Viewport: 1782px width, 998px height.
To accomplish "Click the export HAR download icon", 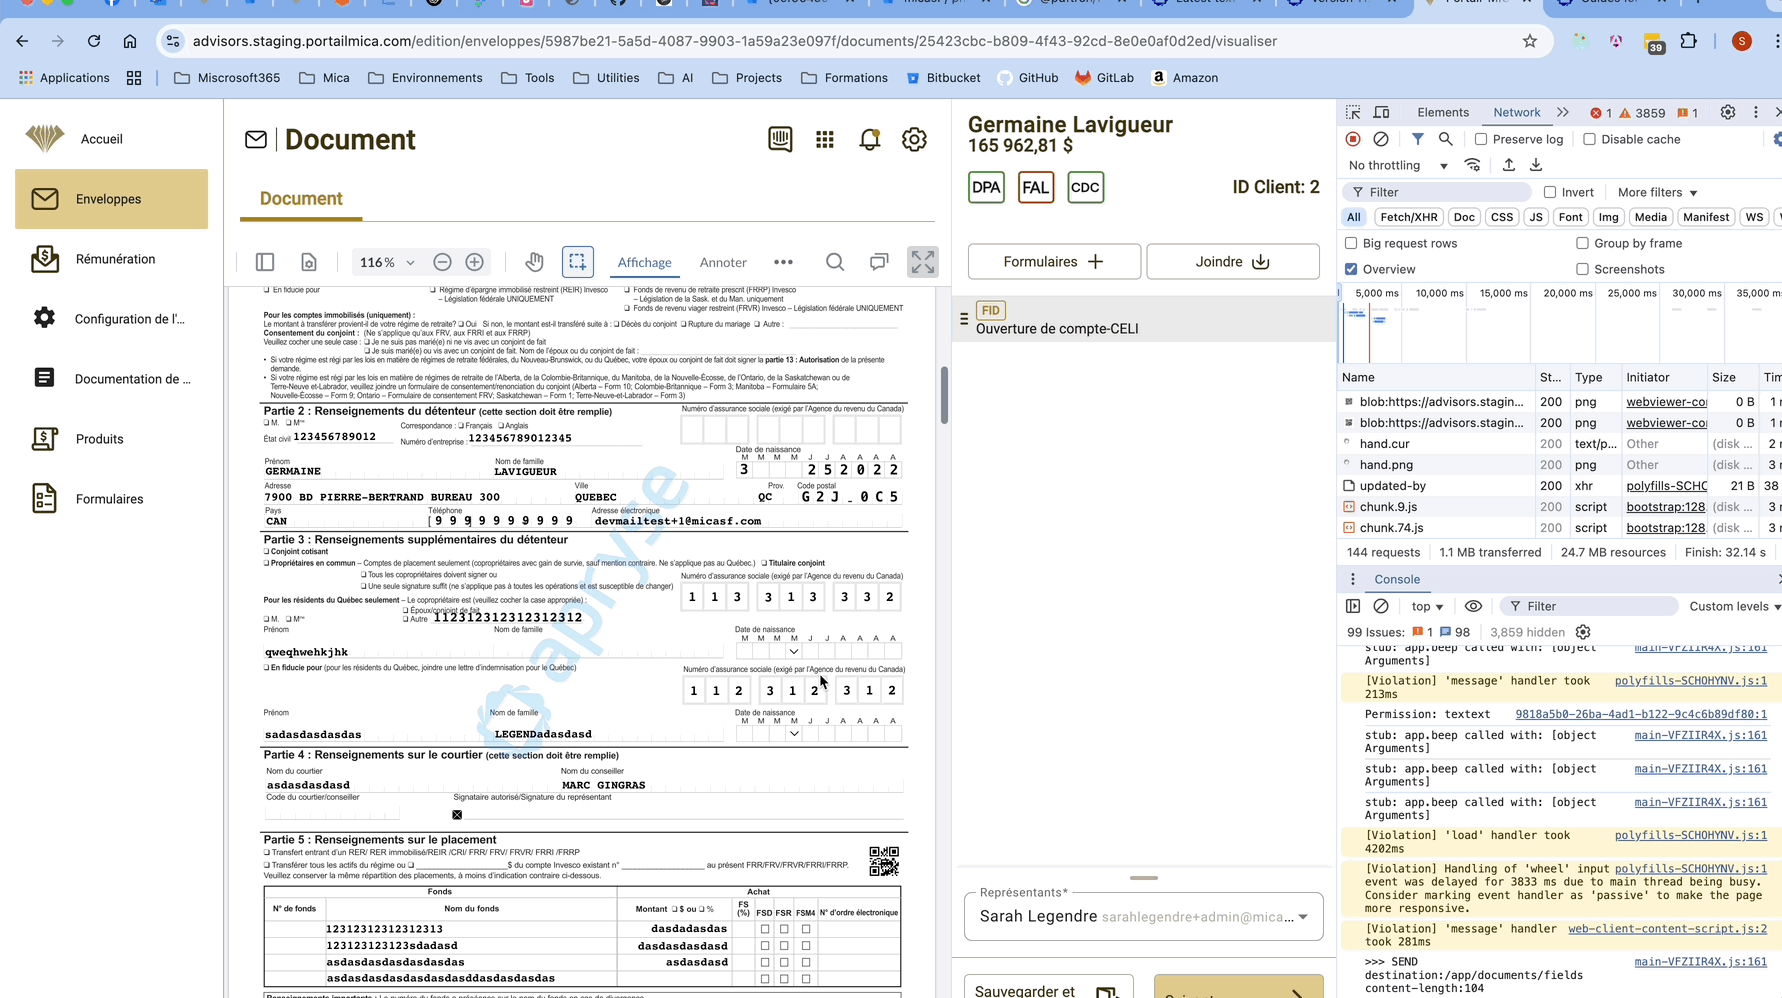I will tap(1536, 165).
